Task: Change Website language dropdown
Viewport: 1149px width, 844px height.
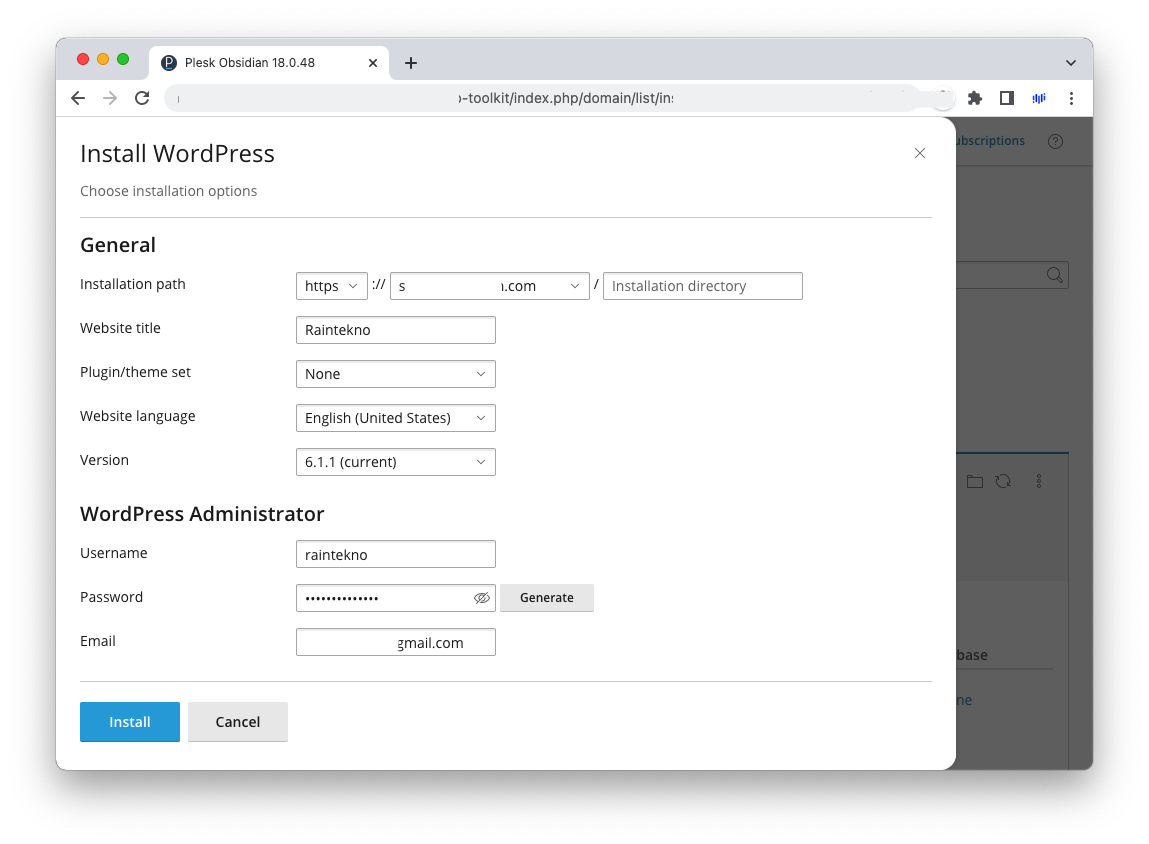Action: tap(395, 418)
